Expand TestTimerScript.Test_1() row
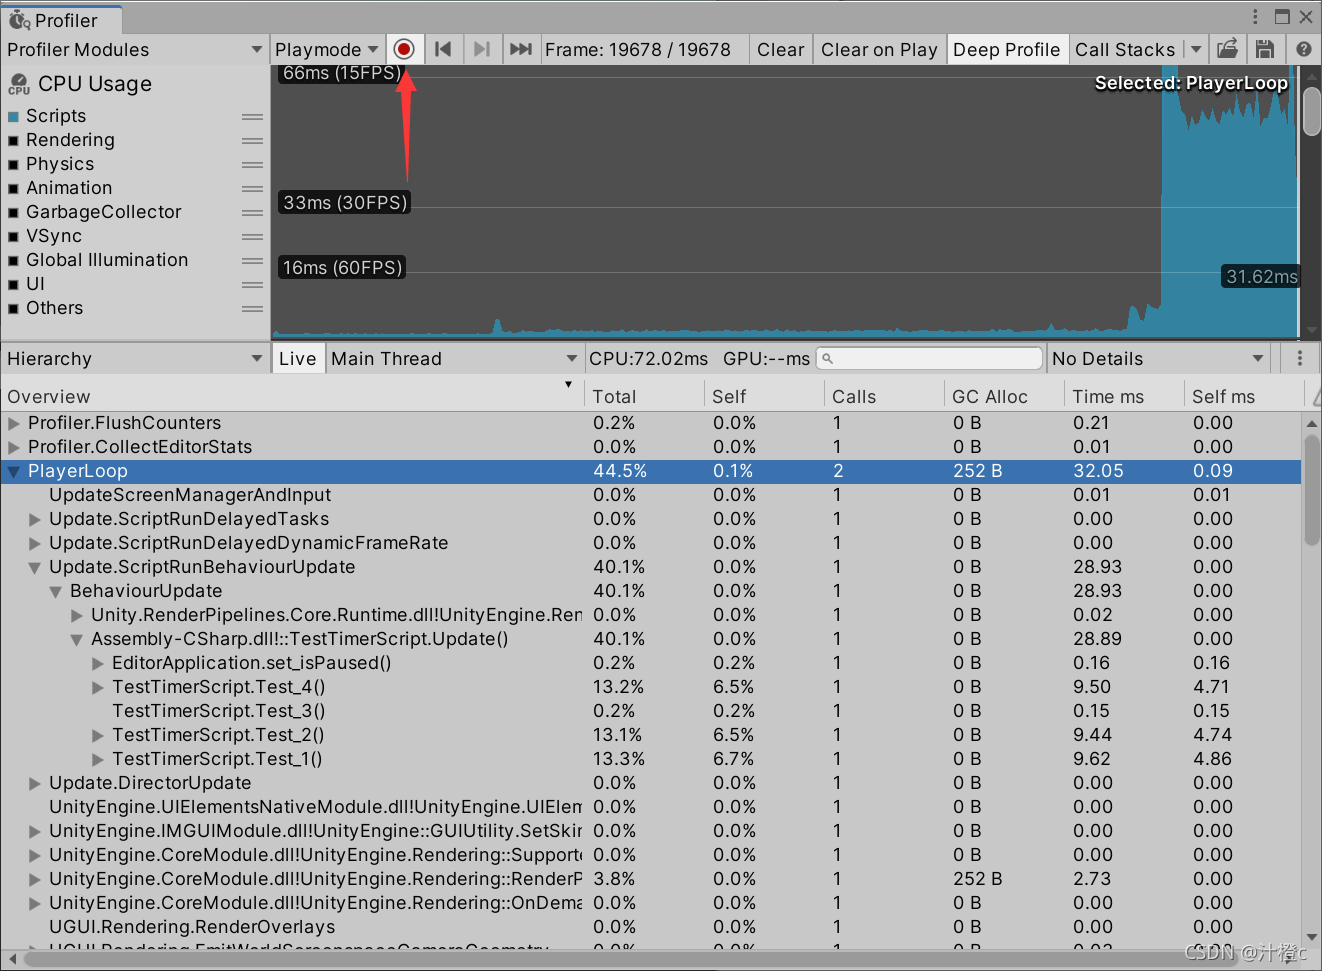The width and height of the screenshot is (1322, 971). click(98, 759)
